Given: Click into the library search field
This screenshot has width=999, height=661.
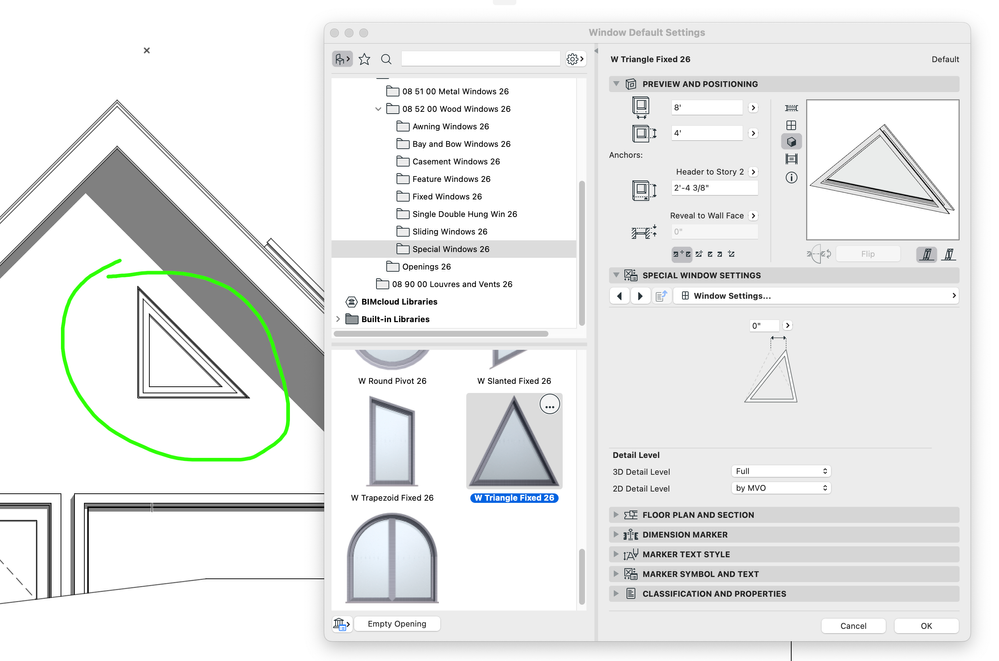Looking at the screenshot, I should pos(480,59).
